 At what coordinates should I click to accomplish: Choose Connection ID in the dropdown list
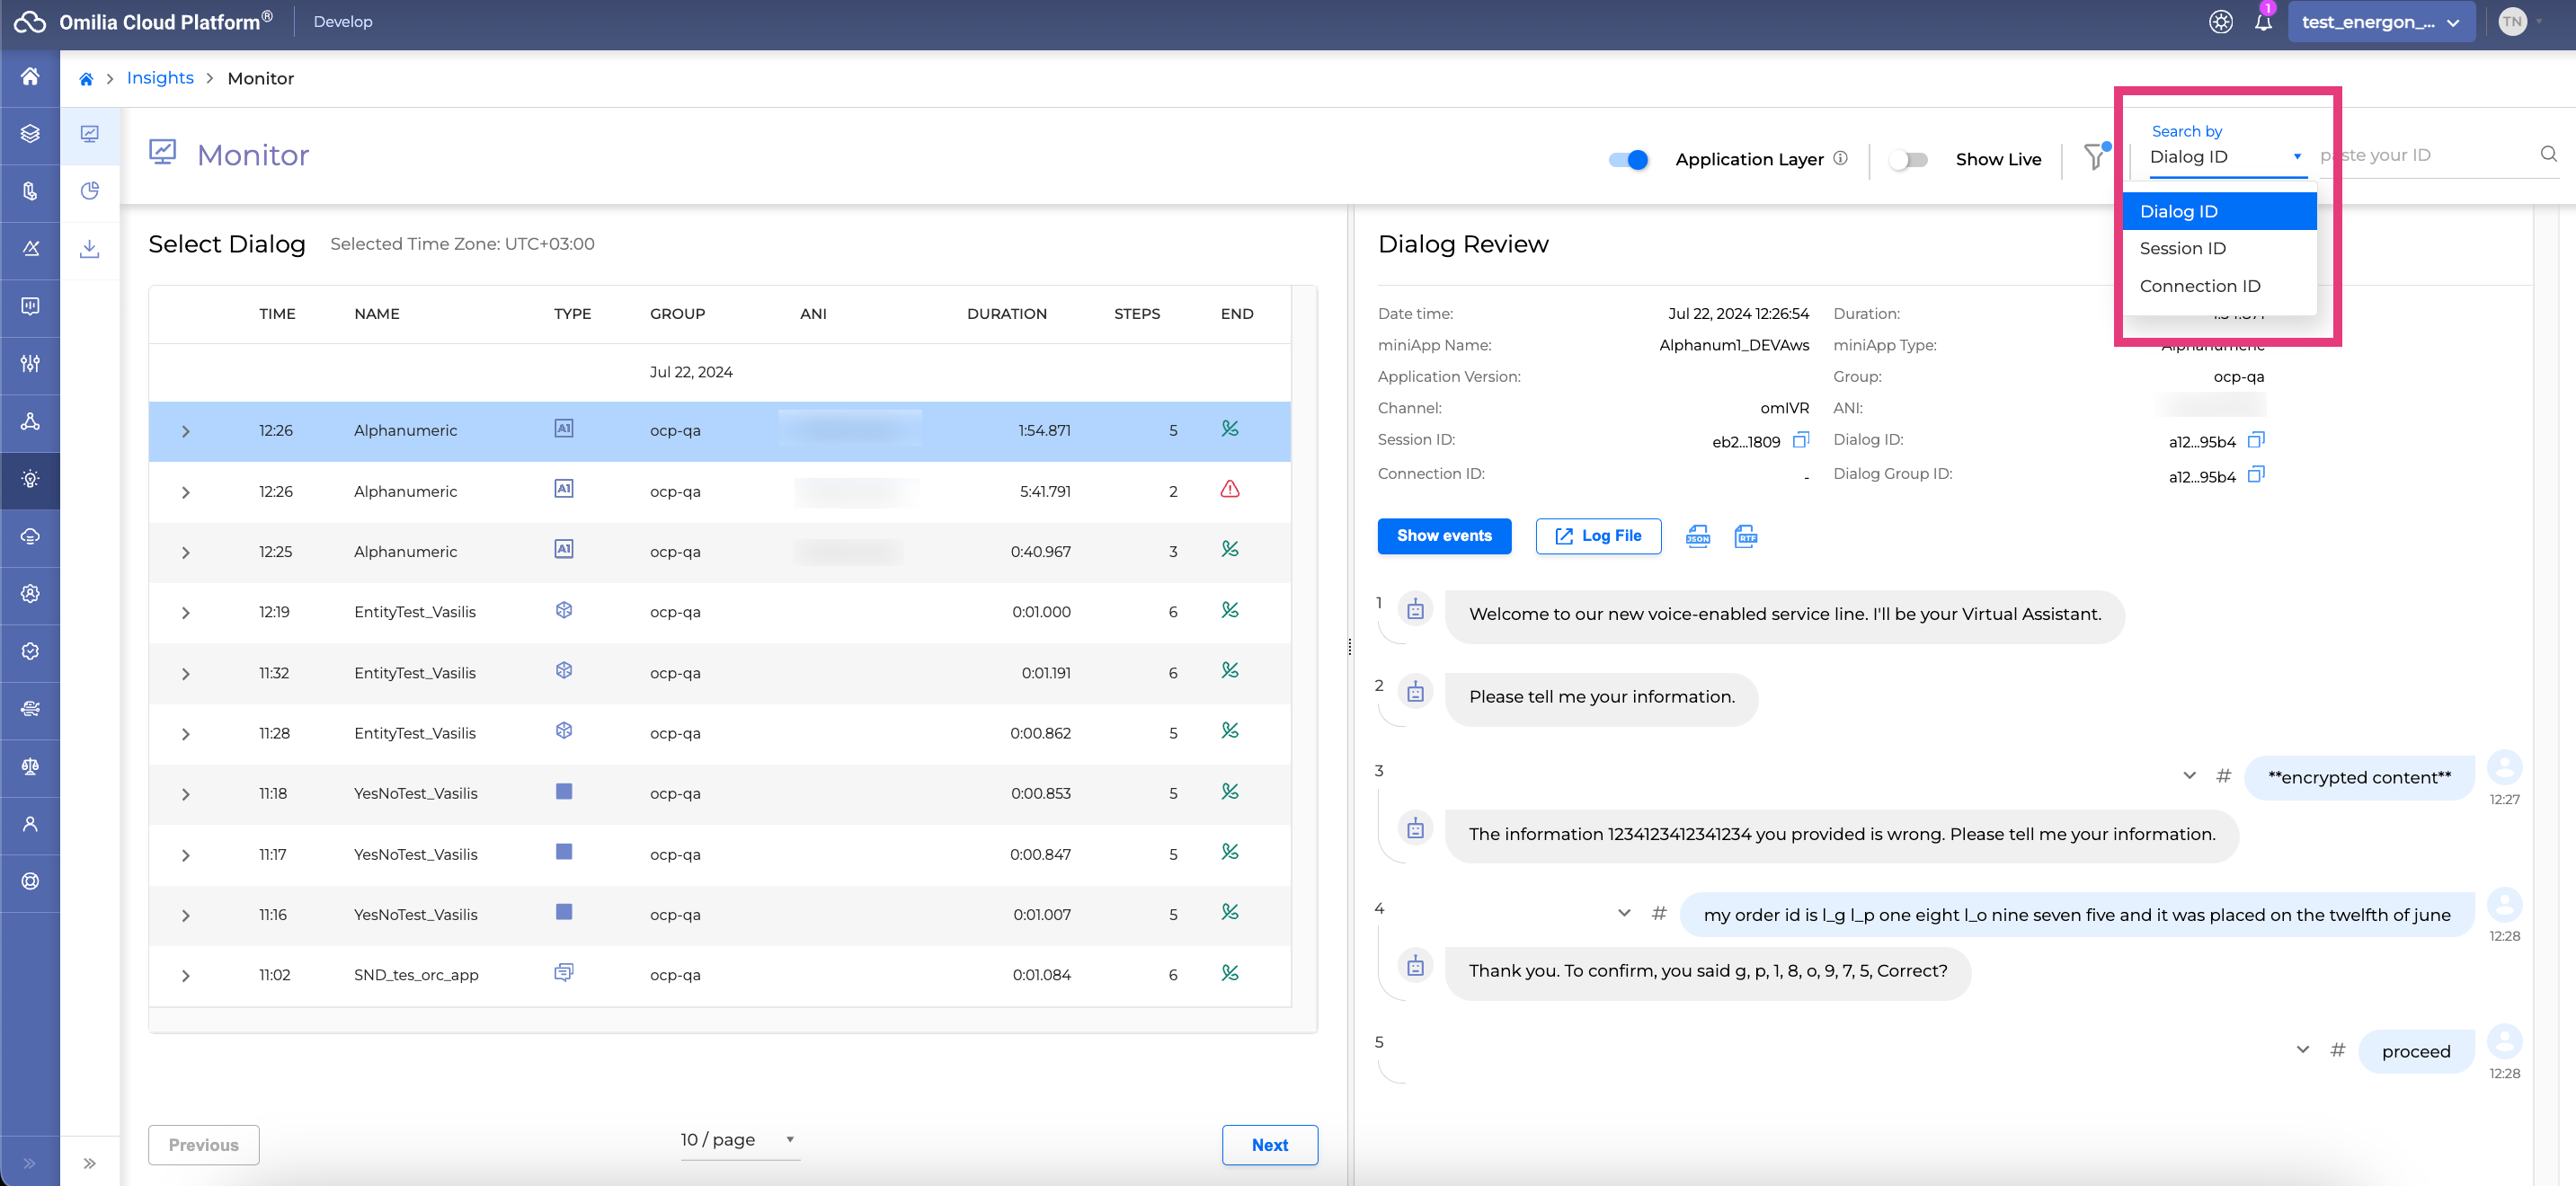click(x=2199, y=286)
